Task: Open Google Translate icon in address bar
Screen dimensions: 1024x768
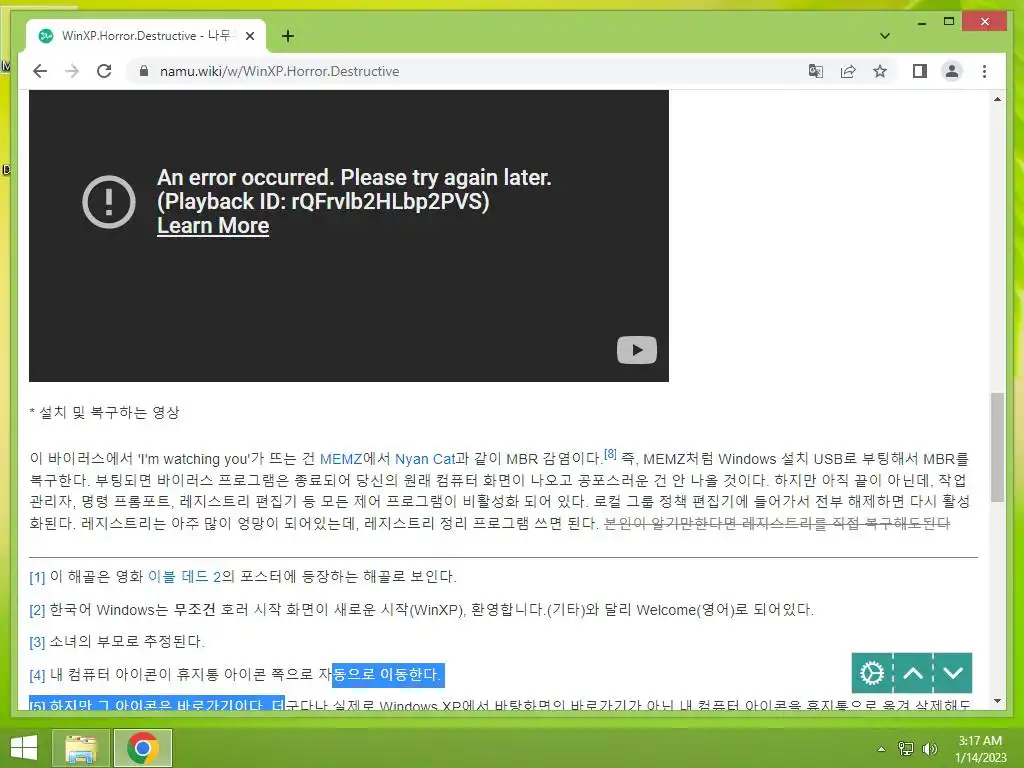Action: coord(816,71)
